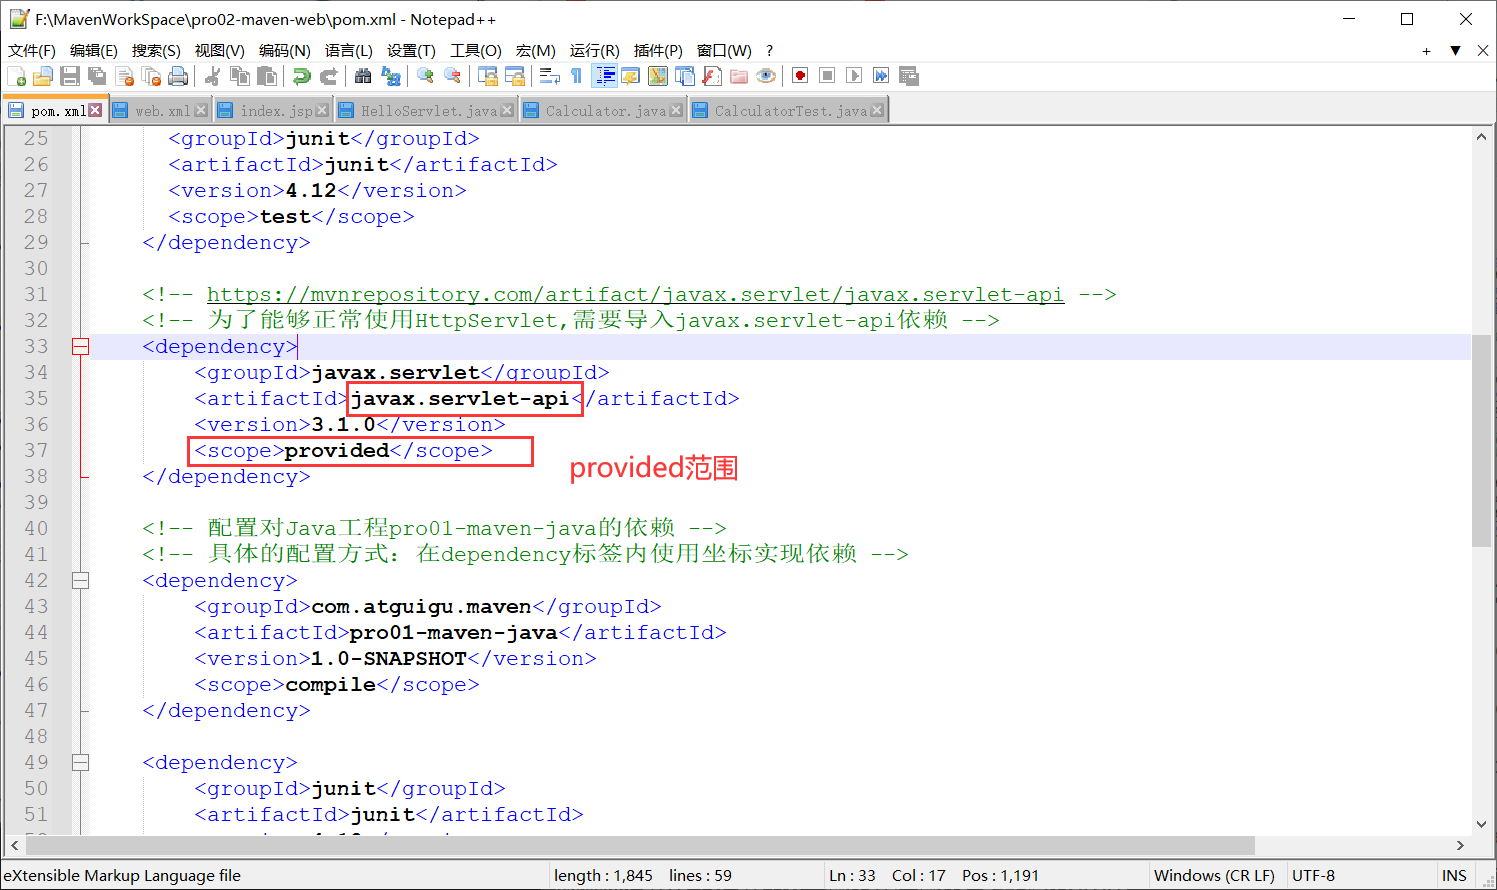
Task: Toggle synchronized horizontal scrolling
Action: (x=515, y=76)
